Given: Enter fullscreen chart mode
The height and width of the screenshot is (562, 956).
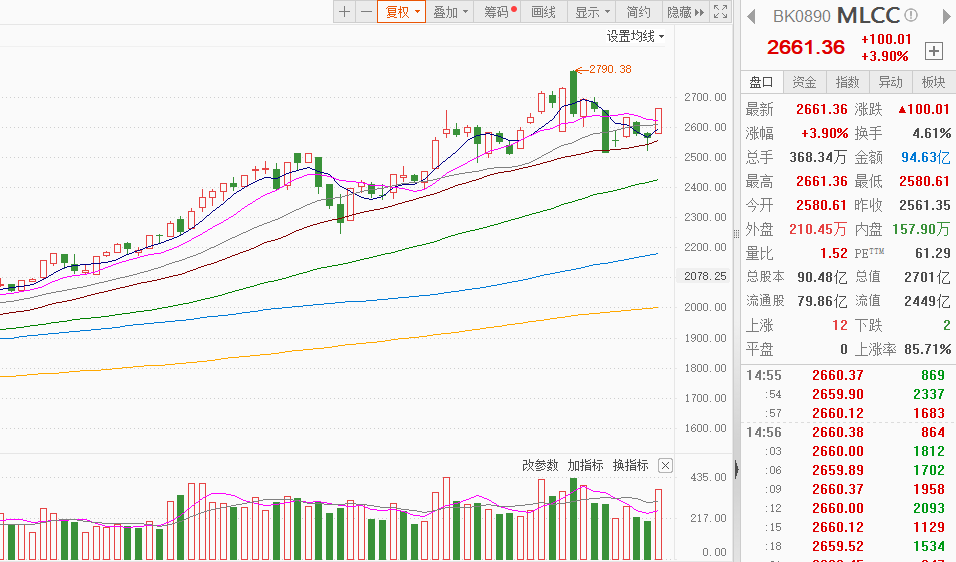Looking at the screenshot, I should click(x=723, y=12).
